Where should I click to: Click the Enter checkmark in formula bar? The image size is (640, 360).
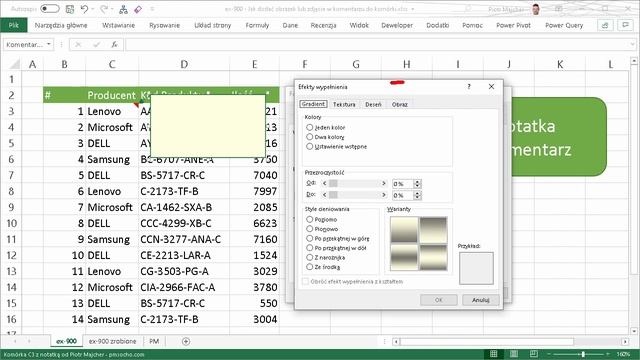pos(96,44)
